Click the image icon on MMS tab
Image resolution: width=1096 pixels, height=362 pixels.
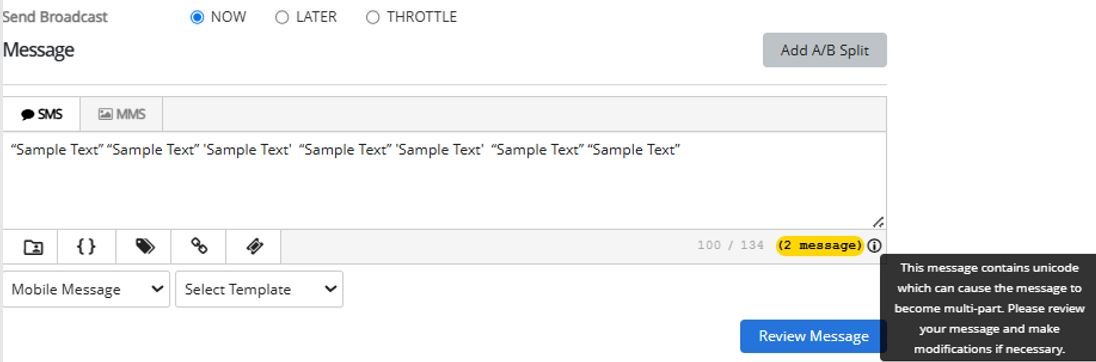click(x=106, y=114)
